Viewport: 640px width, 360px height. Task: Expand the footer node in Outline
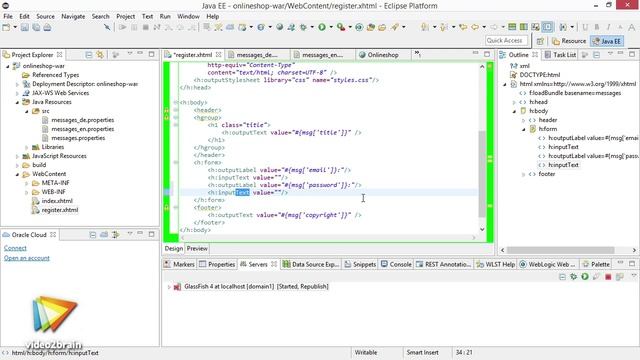click(524, 174)
